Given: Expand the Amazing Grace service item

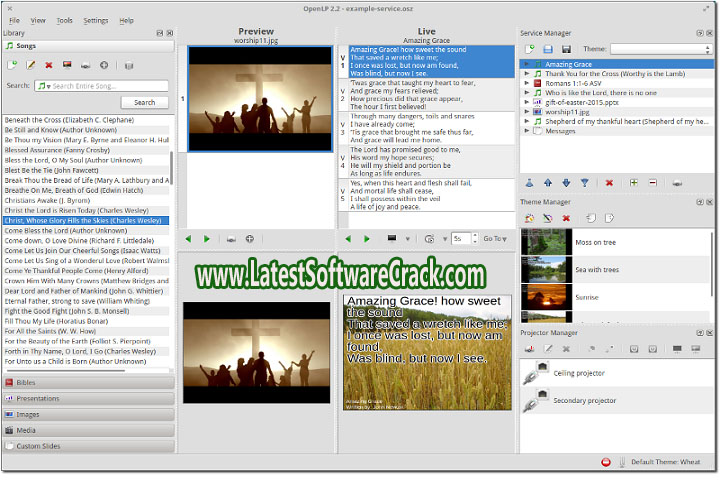Looking at the screenshot, I should tap(527, 64).
